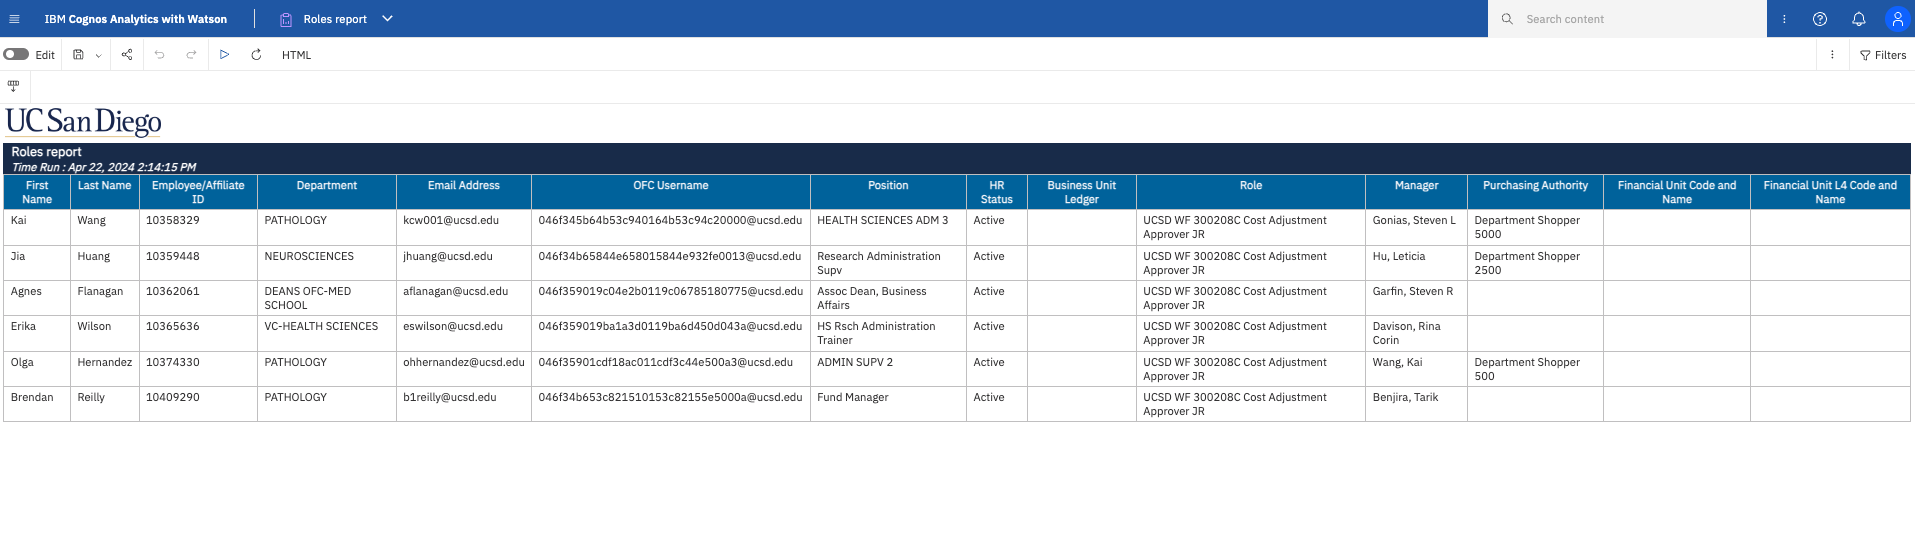Click the Share icon in toolbar
This screenshot has height=546, width=1915.
127,55
